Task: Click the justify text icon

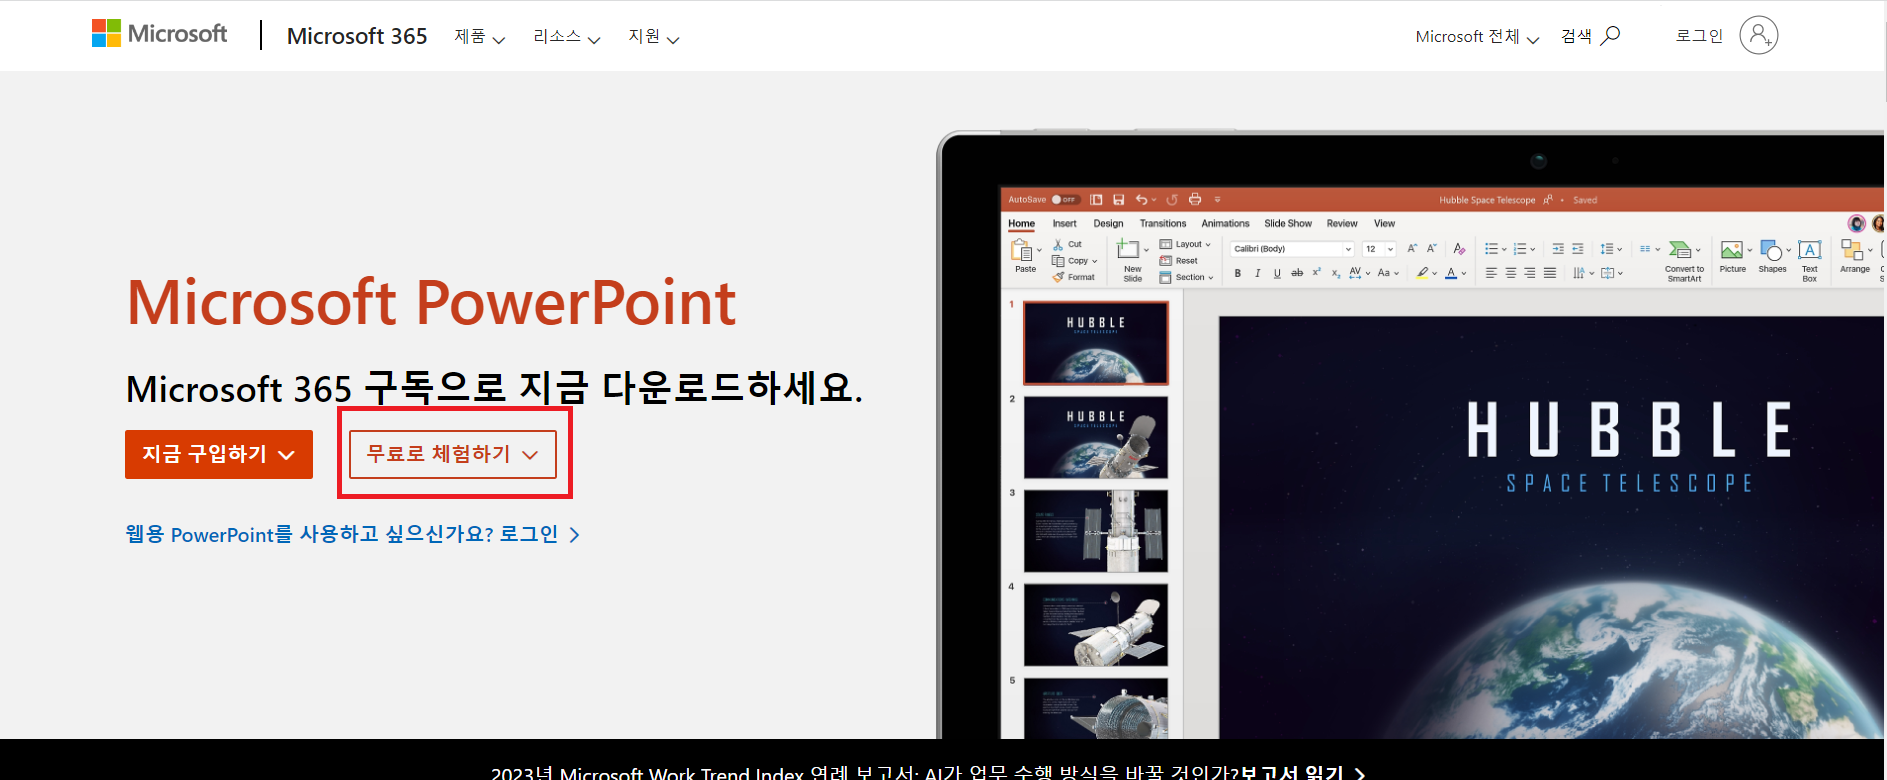Action: tap(1550, 273)
